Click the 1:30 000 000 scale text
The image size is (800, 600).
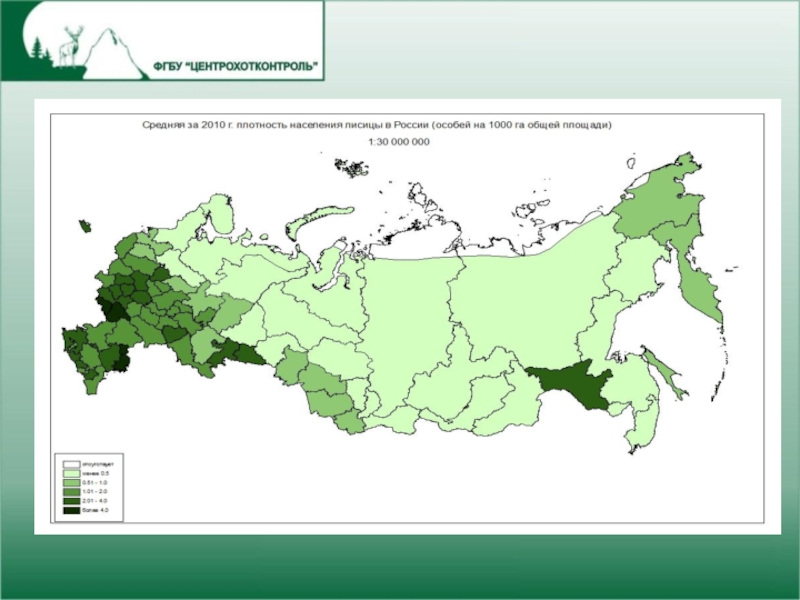point(398,142)
